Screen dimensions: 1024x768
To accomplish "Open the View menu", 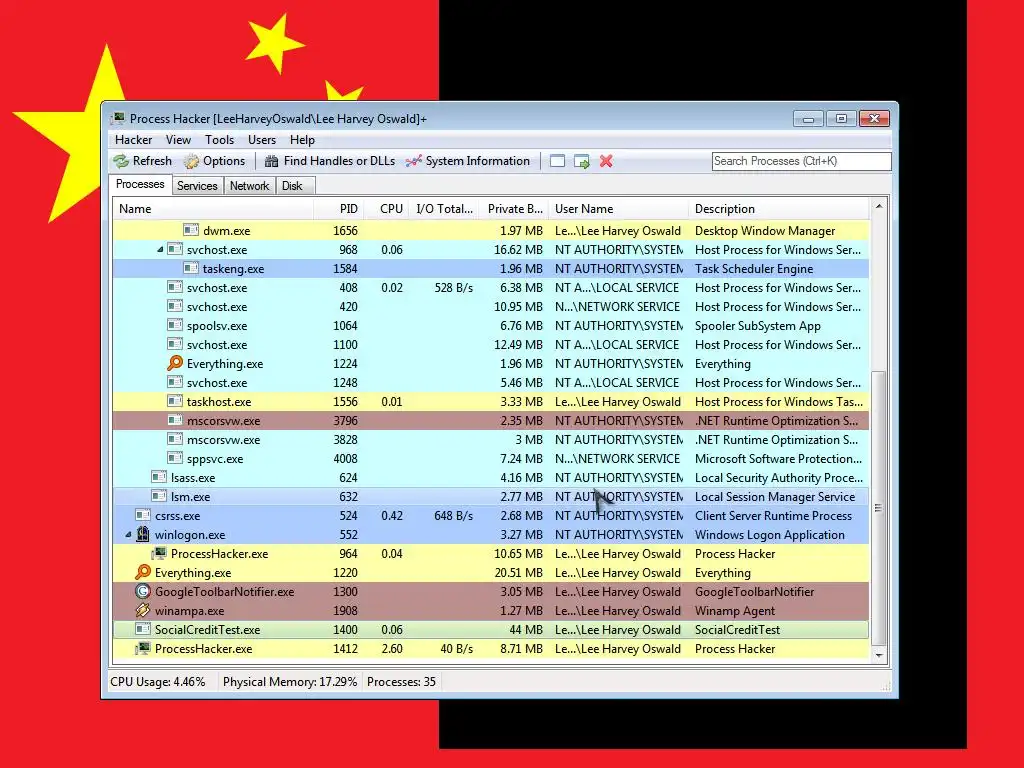I will 178,140.
